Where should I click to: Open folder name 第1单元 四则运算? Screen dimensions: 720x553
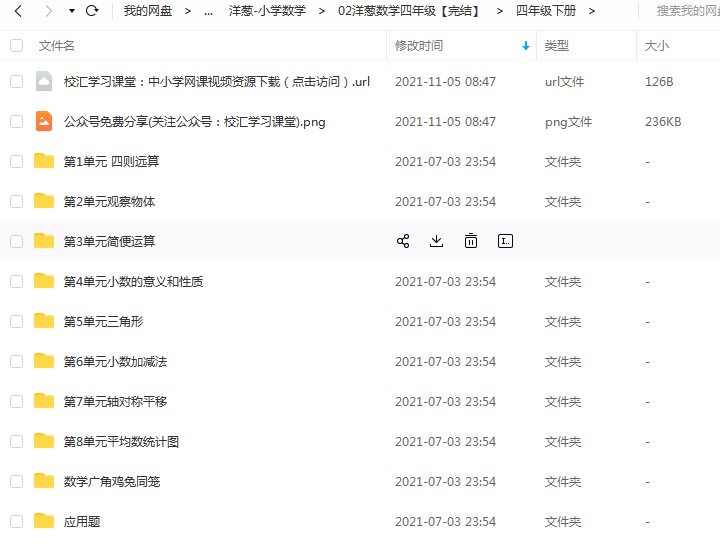pyautogui.click(x=111, y=161)
